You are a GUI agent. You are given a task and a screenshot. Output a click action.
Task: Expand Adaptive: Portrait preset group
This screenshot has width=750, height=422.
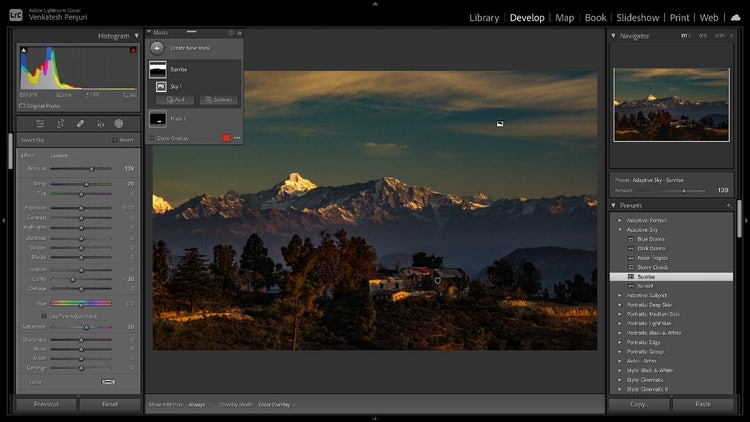coord(620,221)
